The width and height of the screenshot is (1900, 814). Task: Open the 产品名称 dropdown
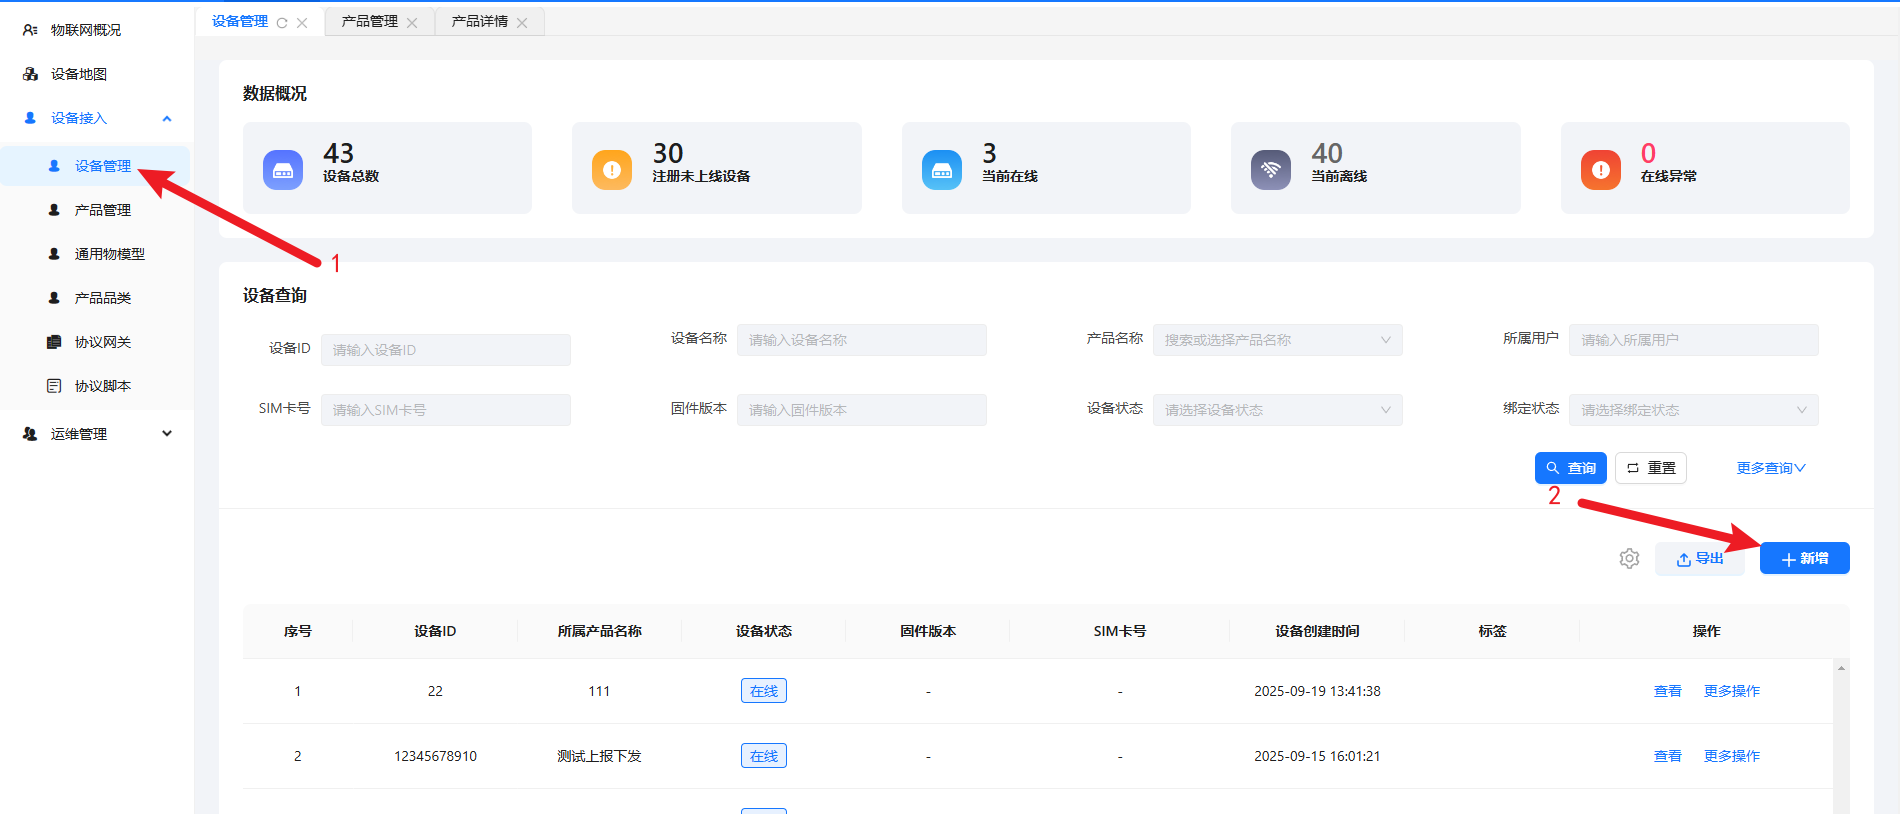pos(1277,340)
